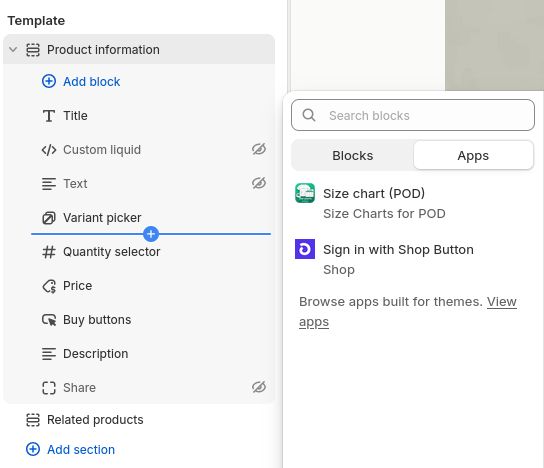Select the Custom liquid block
Screen dimensions: 544x468
(139, 150)
